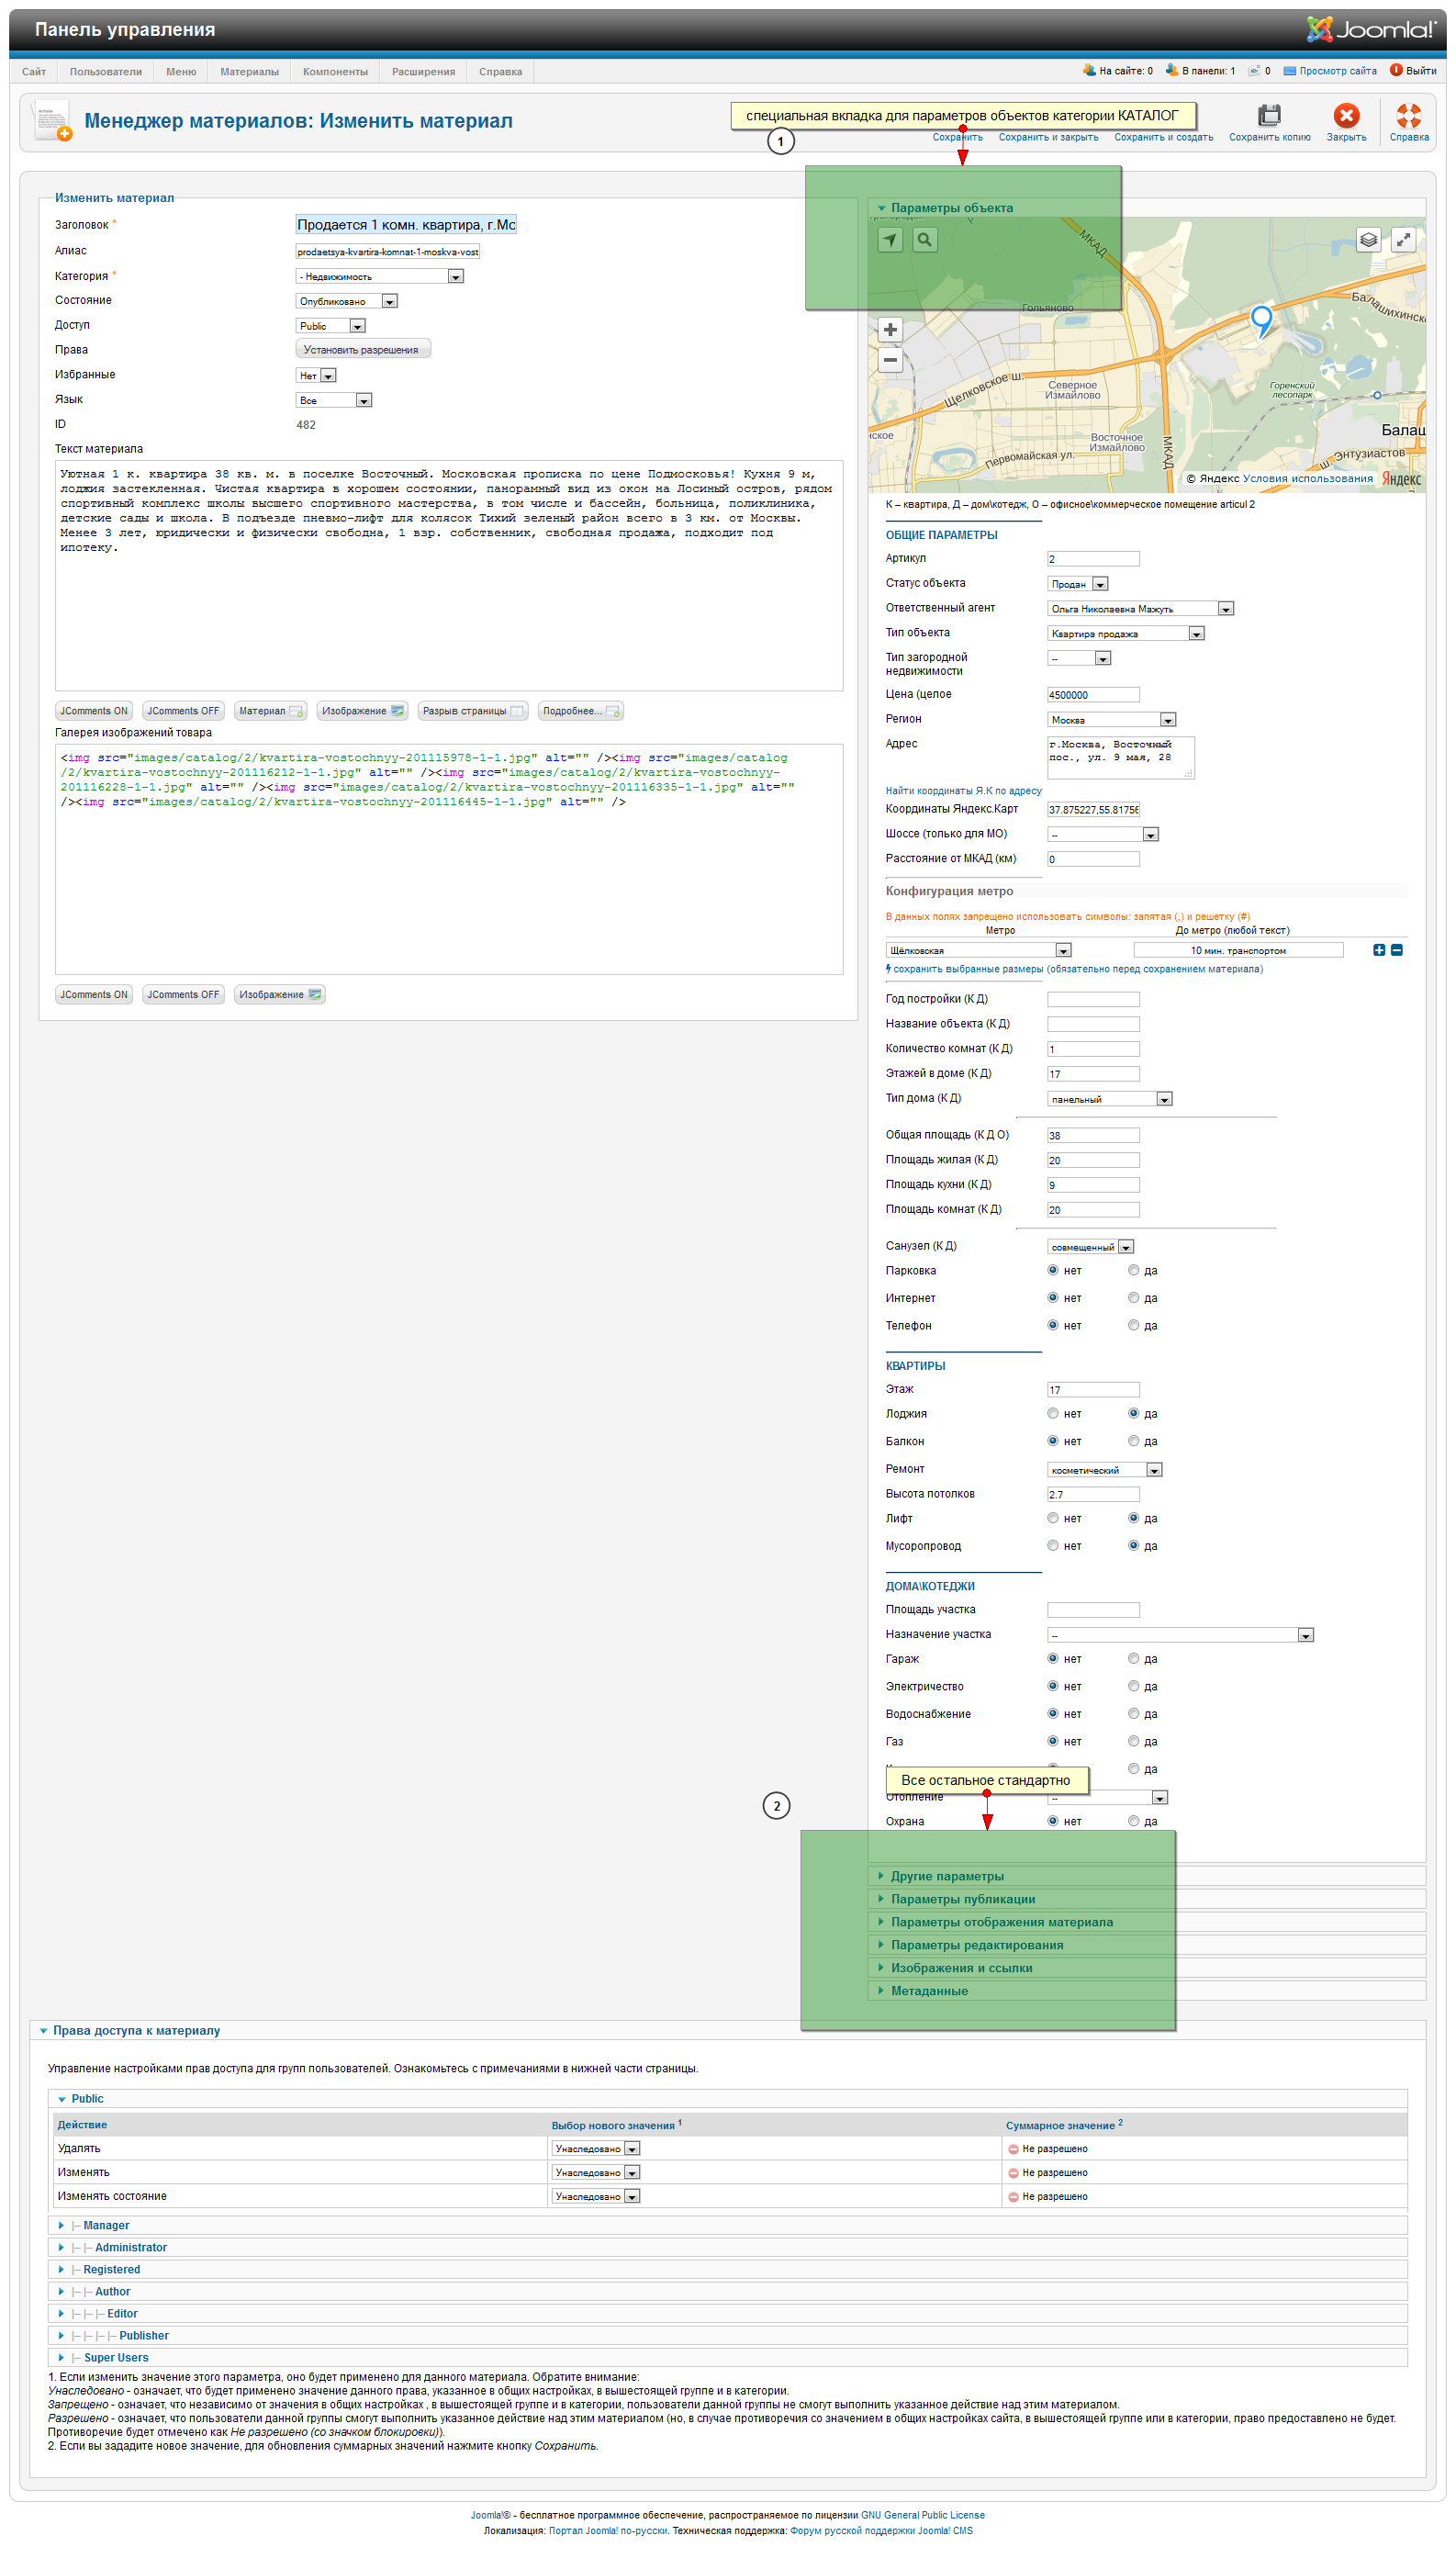Select Гараж 'да' radio button

point(1133,1659)
